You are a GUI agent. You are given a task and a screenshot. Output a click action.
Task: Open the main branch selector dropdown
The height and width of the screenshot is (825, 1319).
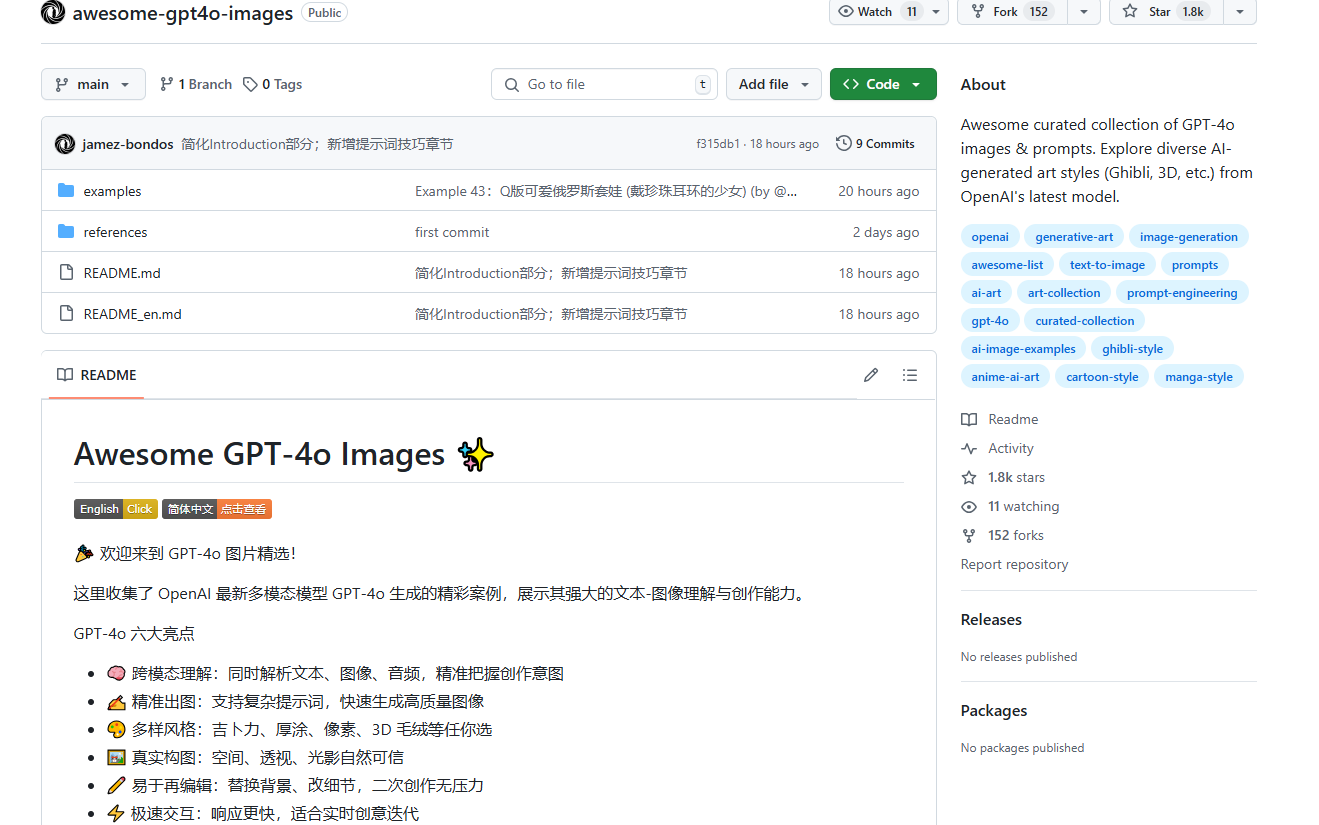point(93,84)
